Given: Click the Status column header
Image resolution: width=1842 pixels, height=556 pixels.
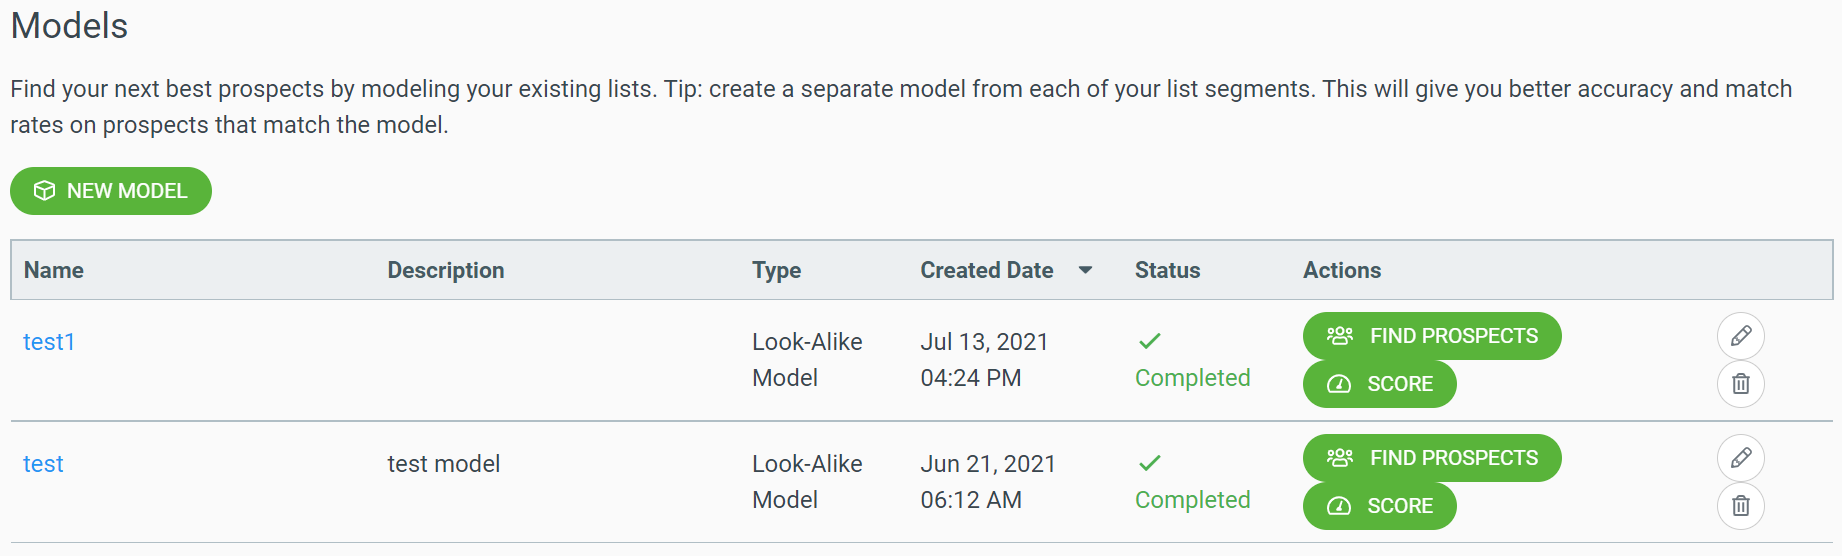Looking at the screenshot, I should (1167, 270).
